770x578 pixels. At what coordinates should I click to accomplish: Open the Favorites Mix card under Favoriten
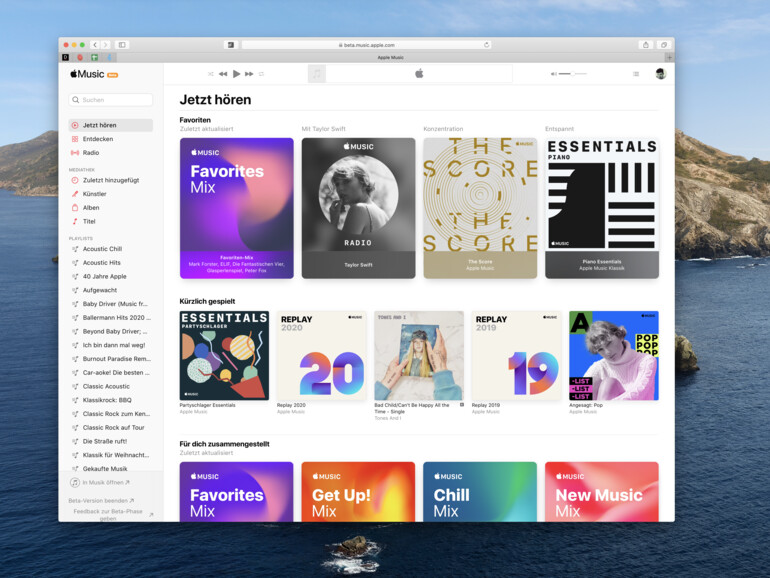(x=237, y=208)
